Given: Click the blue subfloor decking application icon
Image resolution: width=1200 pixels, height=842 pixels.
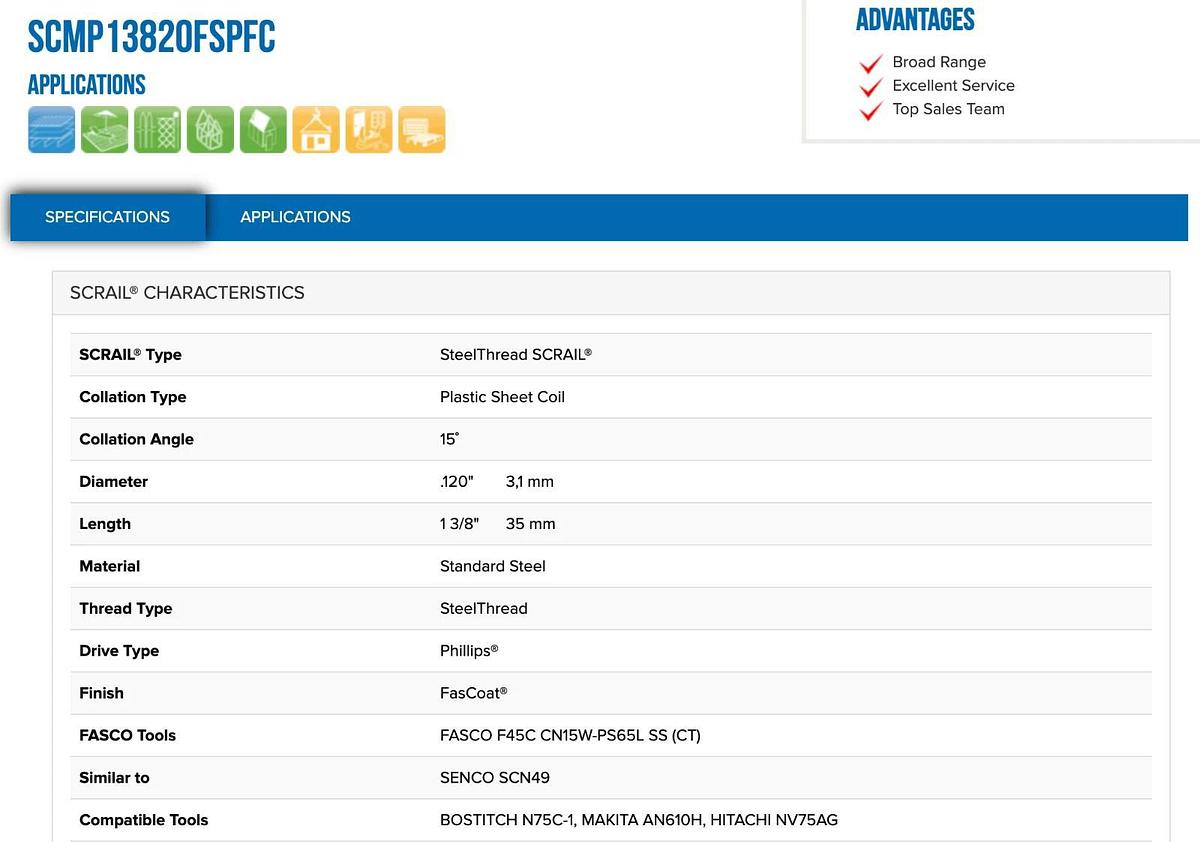Looking at the screenshot, I should 51,130.
